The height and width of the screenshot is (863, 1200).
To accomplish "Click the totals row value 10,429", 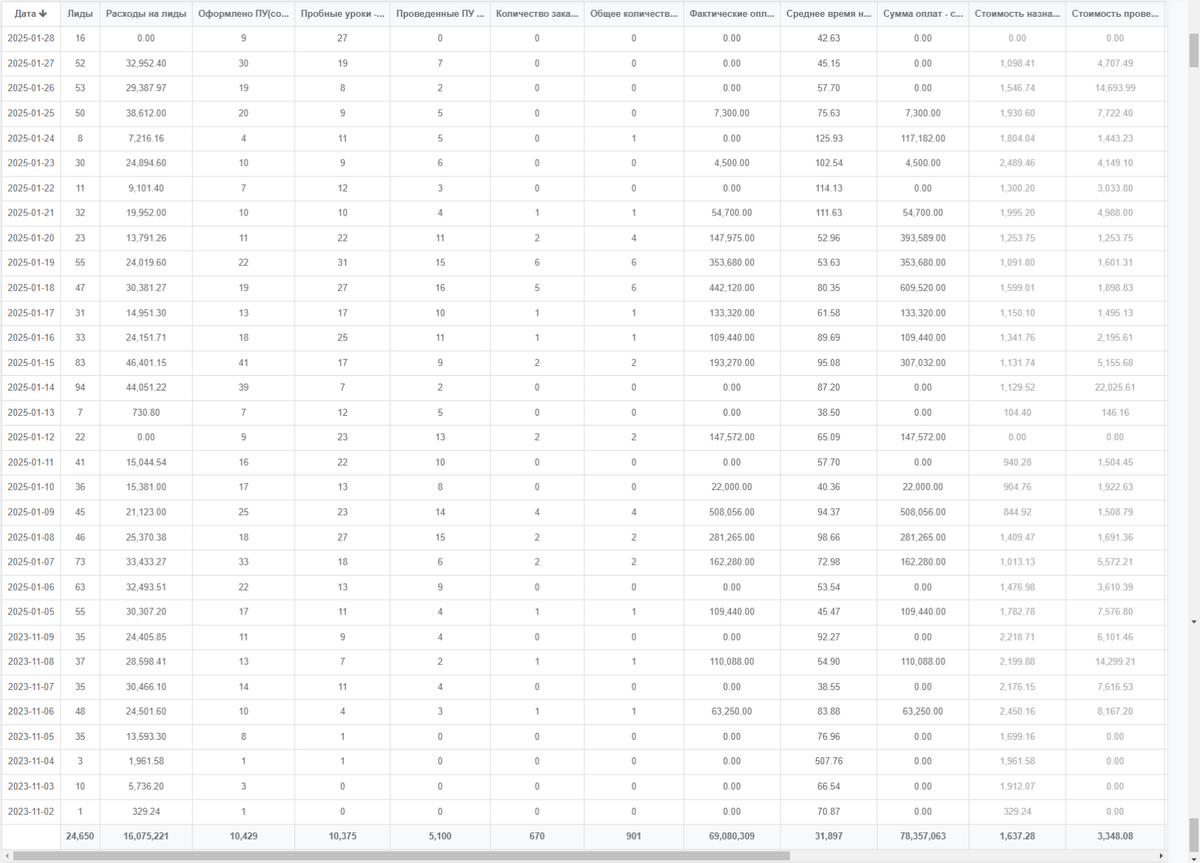I will [x=243, y=836].
